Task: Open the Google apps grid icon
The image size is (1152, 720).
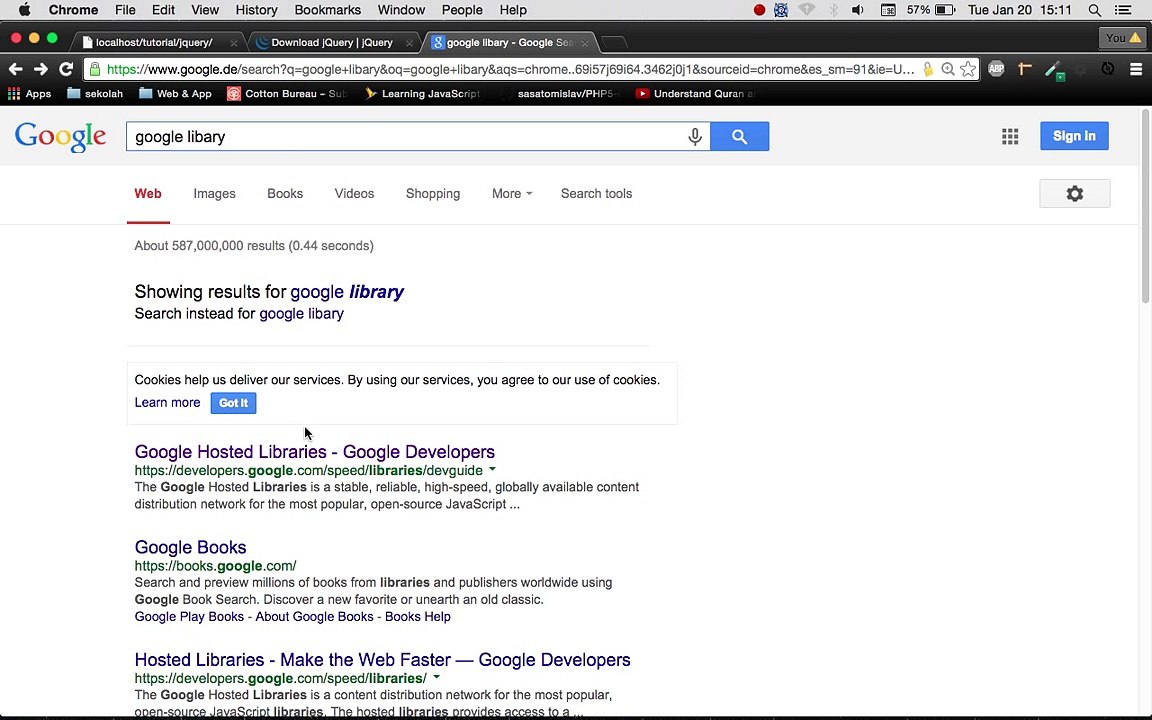Action: pyautogui.click(x=1010, y=137)
